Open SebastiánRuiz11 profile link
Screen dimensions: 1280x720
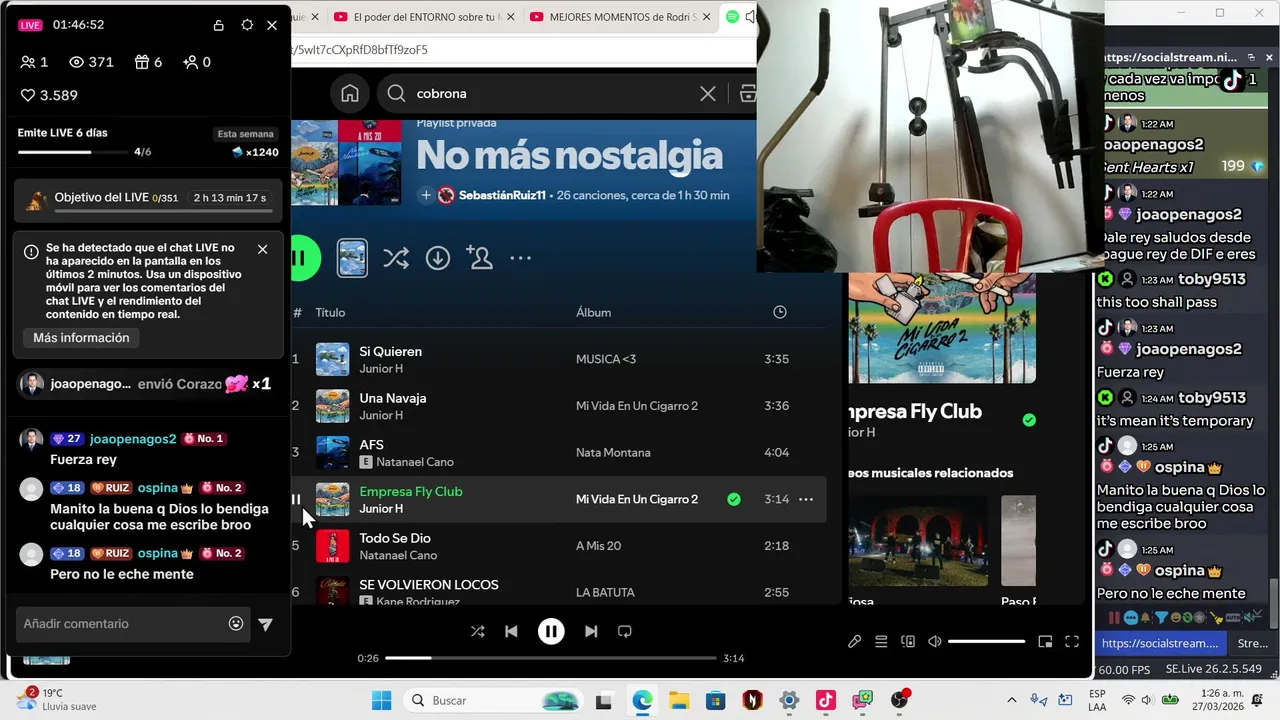pyautogui.click(x=502, y=195)
